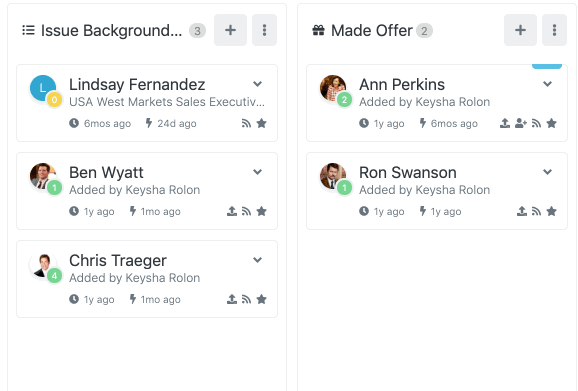578x391 pixels.
Task: Click upload icon on Ben Wyatt card
Action: (x=231, y=212)
